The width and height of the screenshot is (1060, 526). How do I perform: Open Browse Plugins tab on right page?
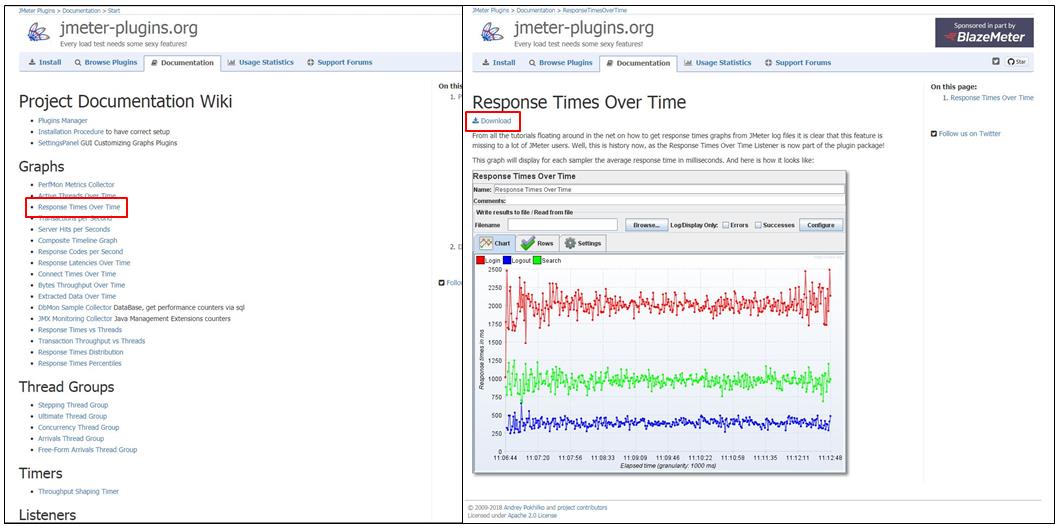tap(560, 62)
